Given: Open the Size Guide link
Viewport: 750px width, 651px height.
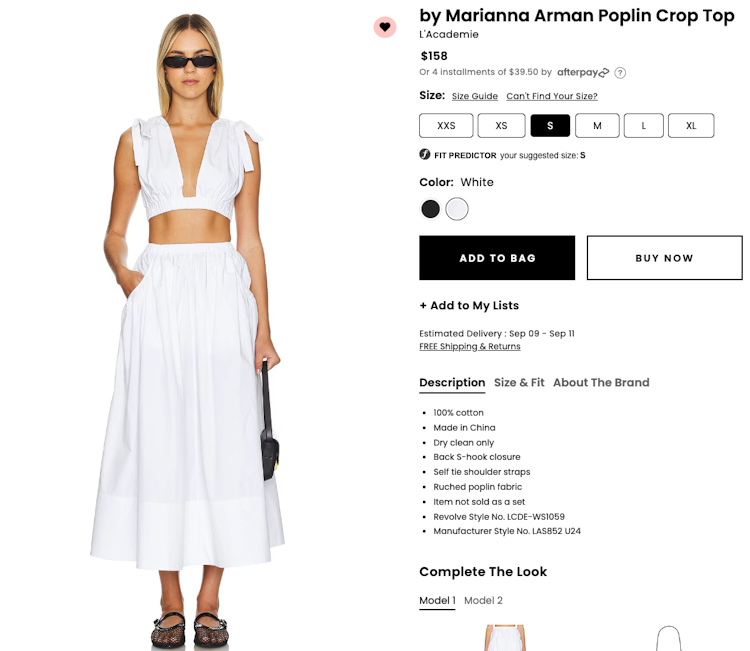Looking at the screenshot, I should pyautogui.click(x=474, y=96).
